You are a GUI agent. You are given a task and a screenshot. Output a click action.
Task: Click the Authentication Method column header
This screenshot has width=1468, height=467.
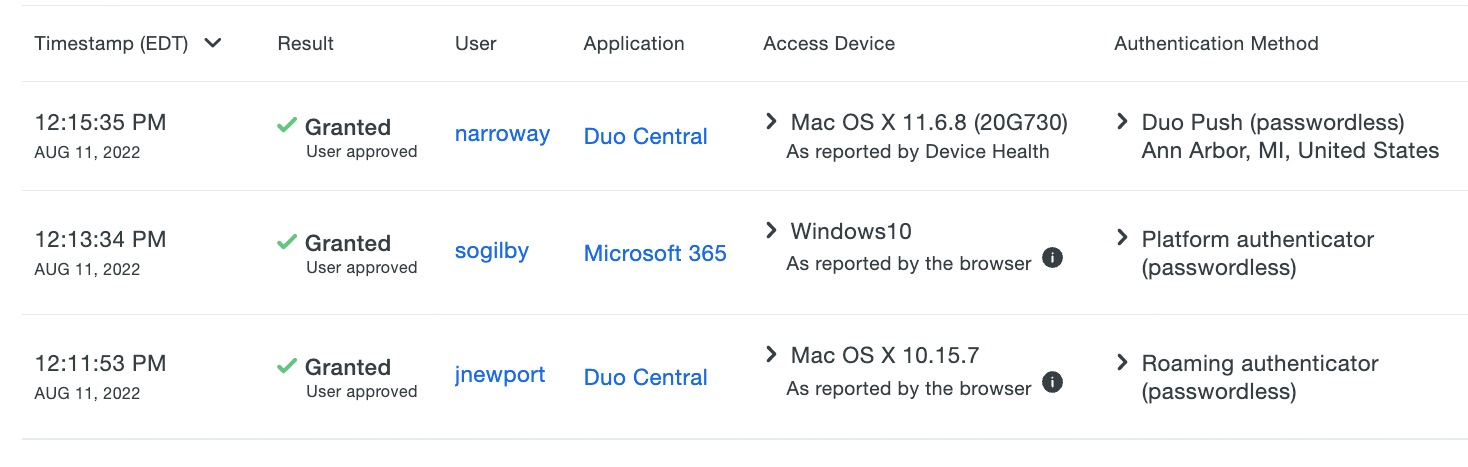click(x=1216, y=43)
